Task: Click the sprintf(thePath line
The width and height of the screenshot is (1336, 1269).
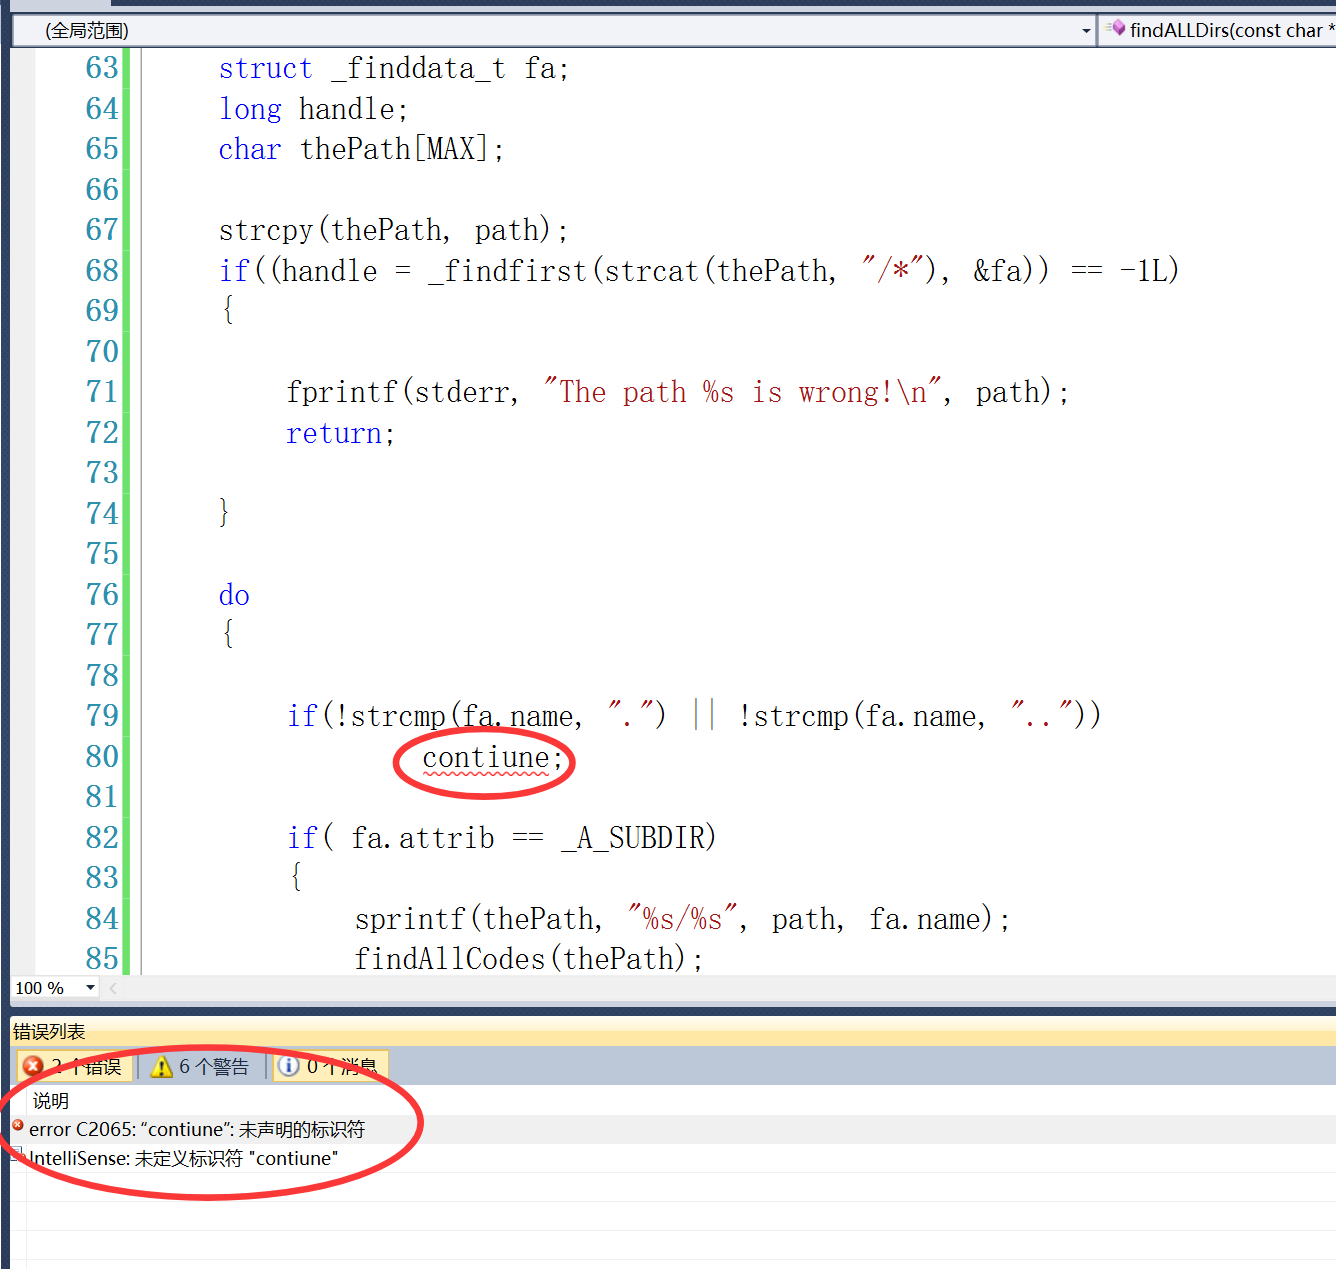Action: click(x=683, y=919)
